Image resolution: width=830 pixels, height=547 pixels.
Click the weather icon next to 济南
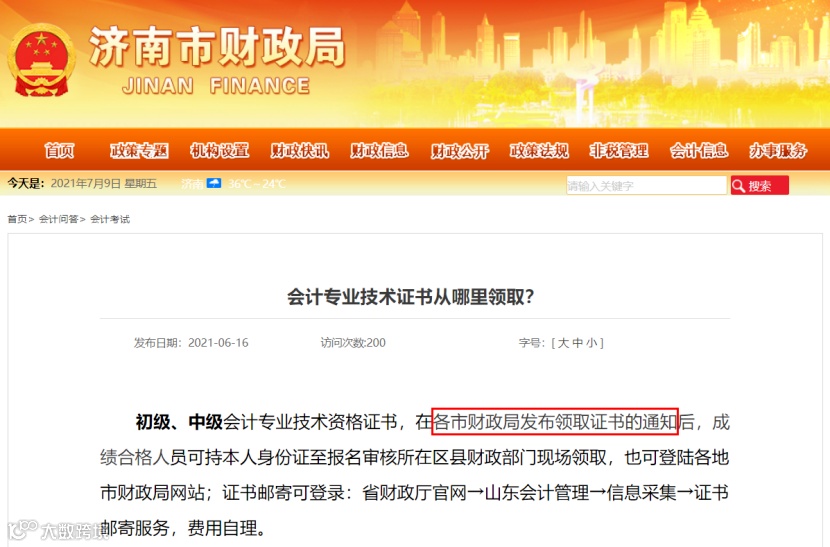pos(214,184)
